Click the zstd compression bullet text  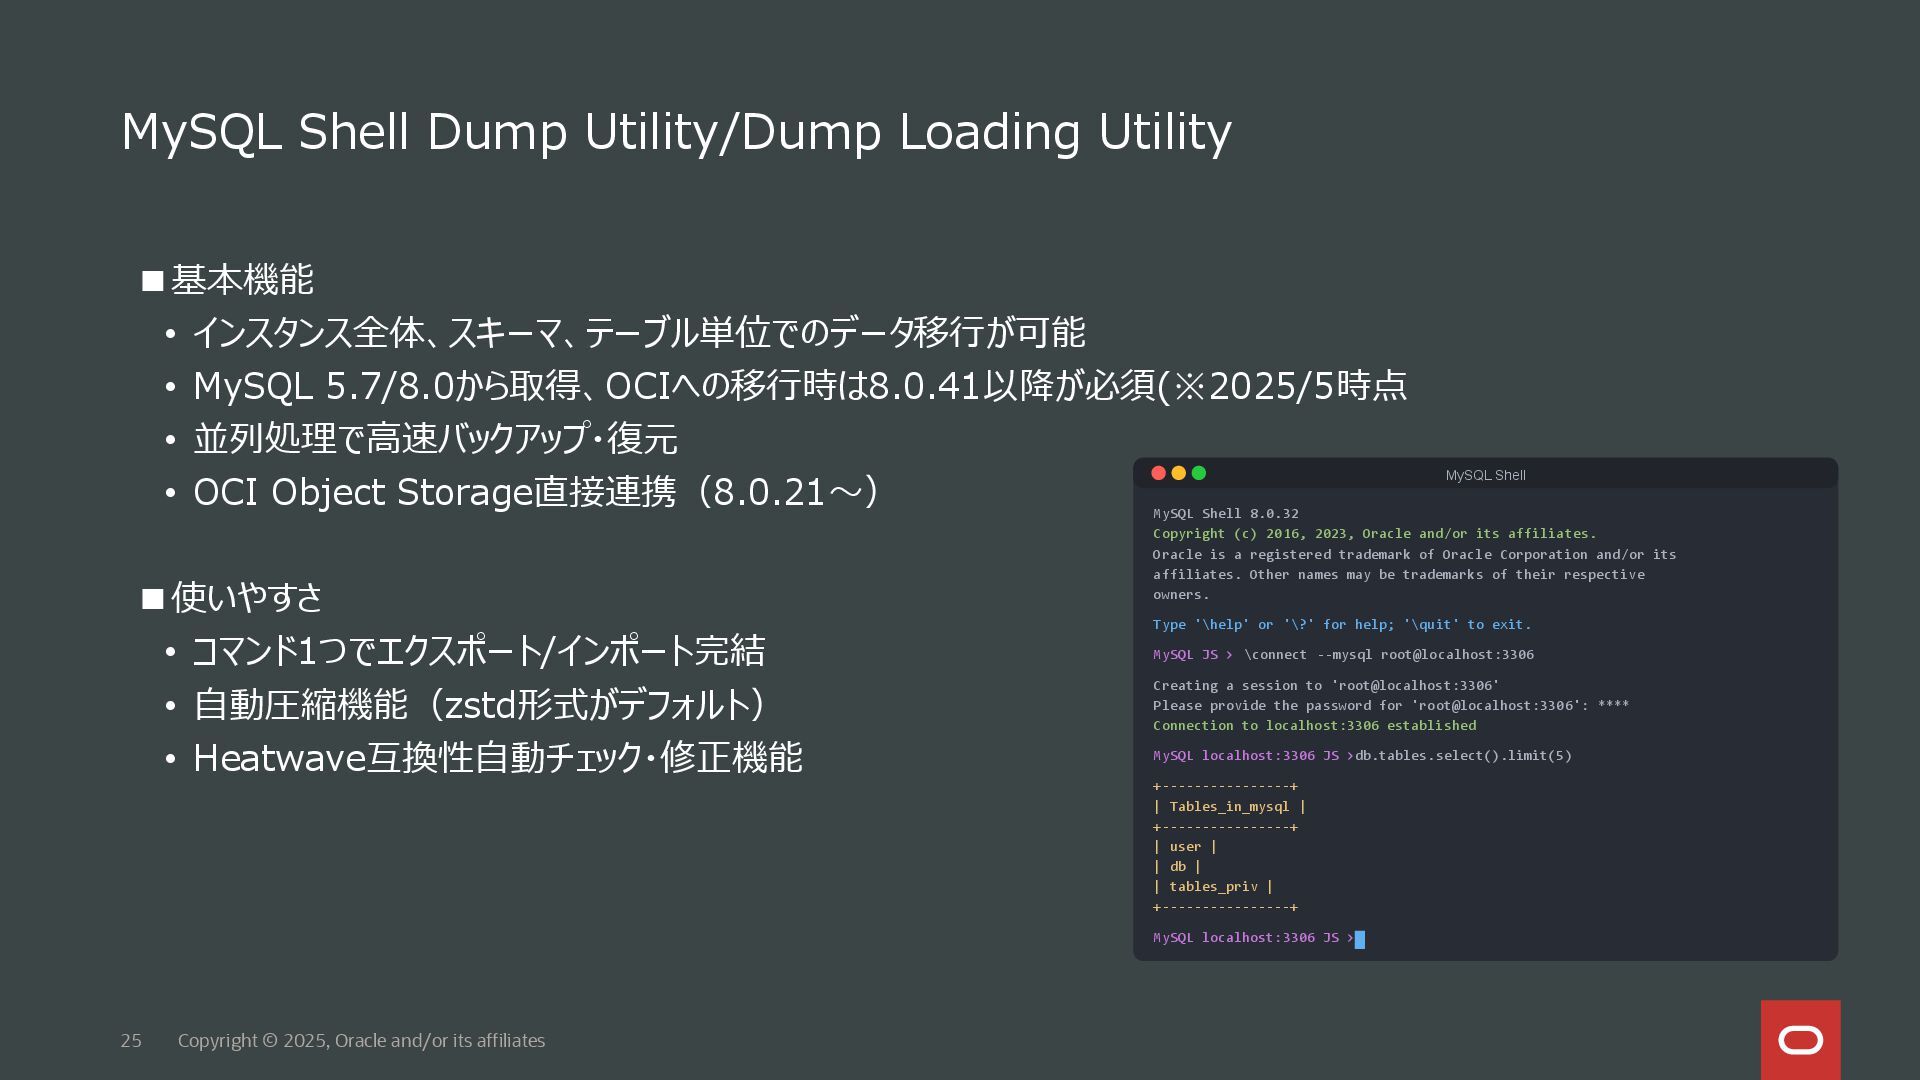click(x=480, y=705)
